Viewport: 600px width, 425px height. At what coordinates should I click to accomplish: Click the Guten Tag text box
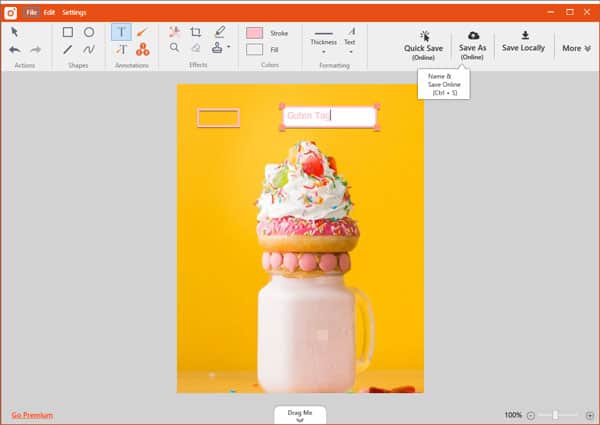pos(328,116)
